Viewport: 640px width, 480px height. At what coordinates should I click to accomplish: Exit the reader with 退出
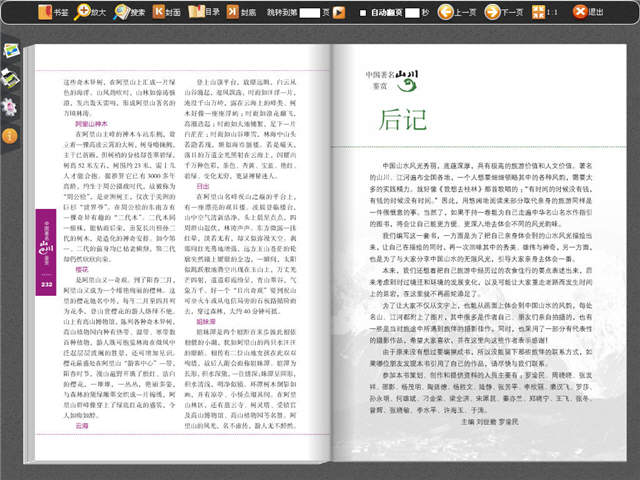point(588,12)
